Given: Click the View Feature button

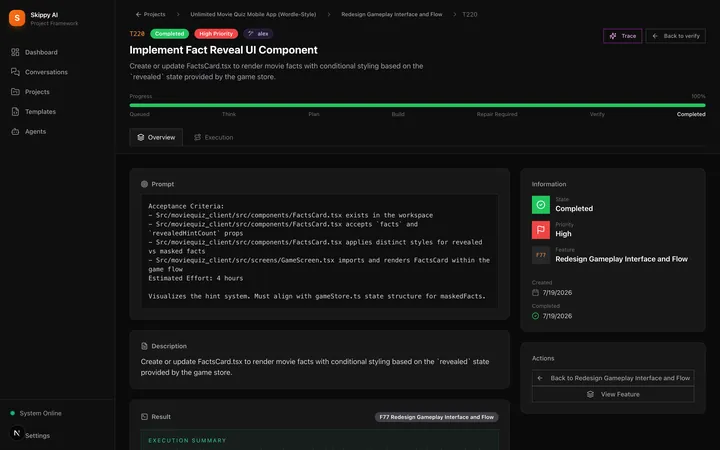Looking at the screenshot, I should point(613,394).
